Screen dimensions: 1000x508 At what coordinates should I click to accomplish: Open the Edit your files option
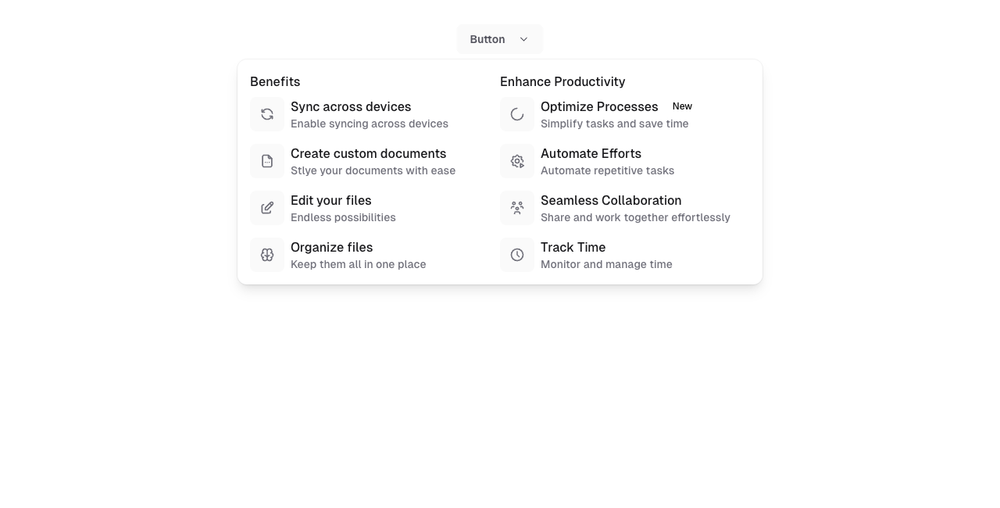pos(331,201)
